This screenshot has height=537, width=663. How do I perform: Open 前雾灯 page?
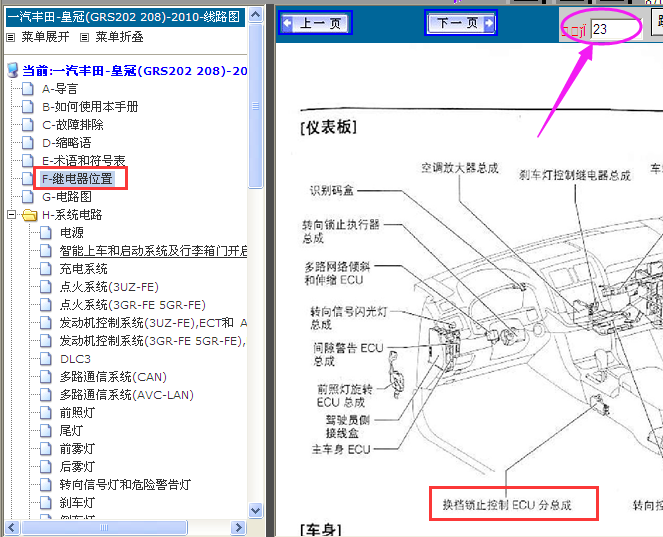(77, 449)
